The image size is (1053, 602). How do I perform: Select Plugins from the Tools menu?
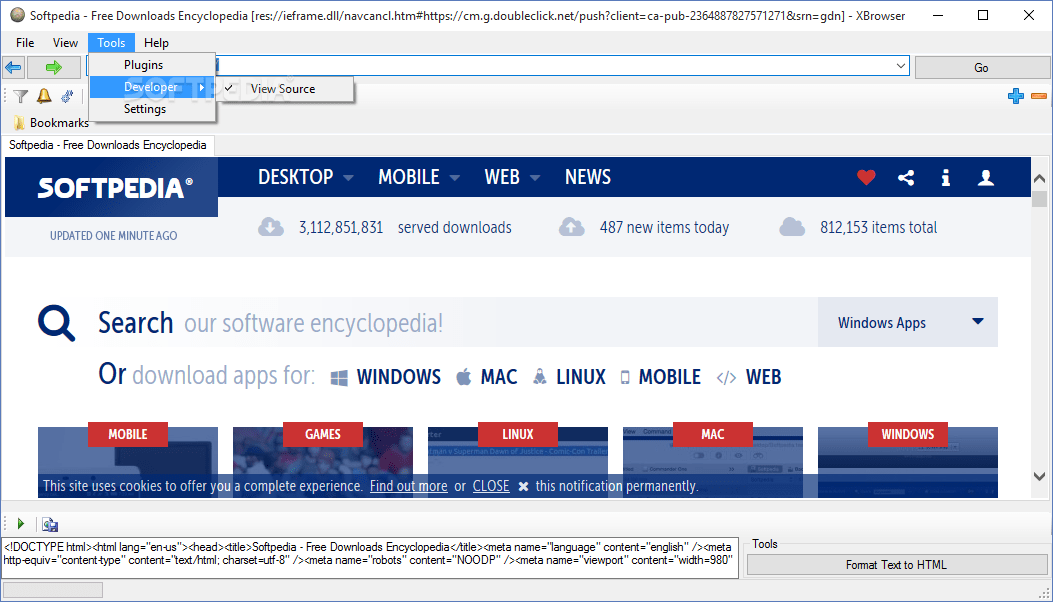(x=145, y=64)
